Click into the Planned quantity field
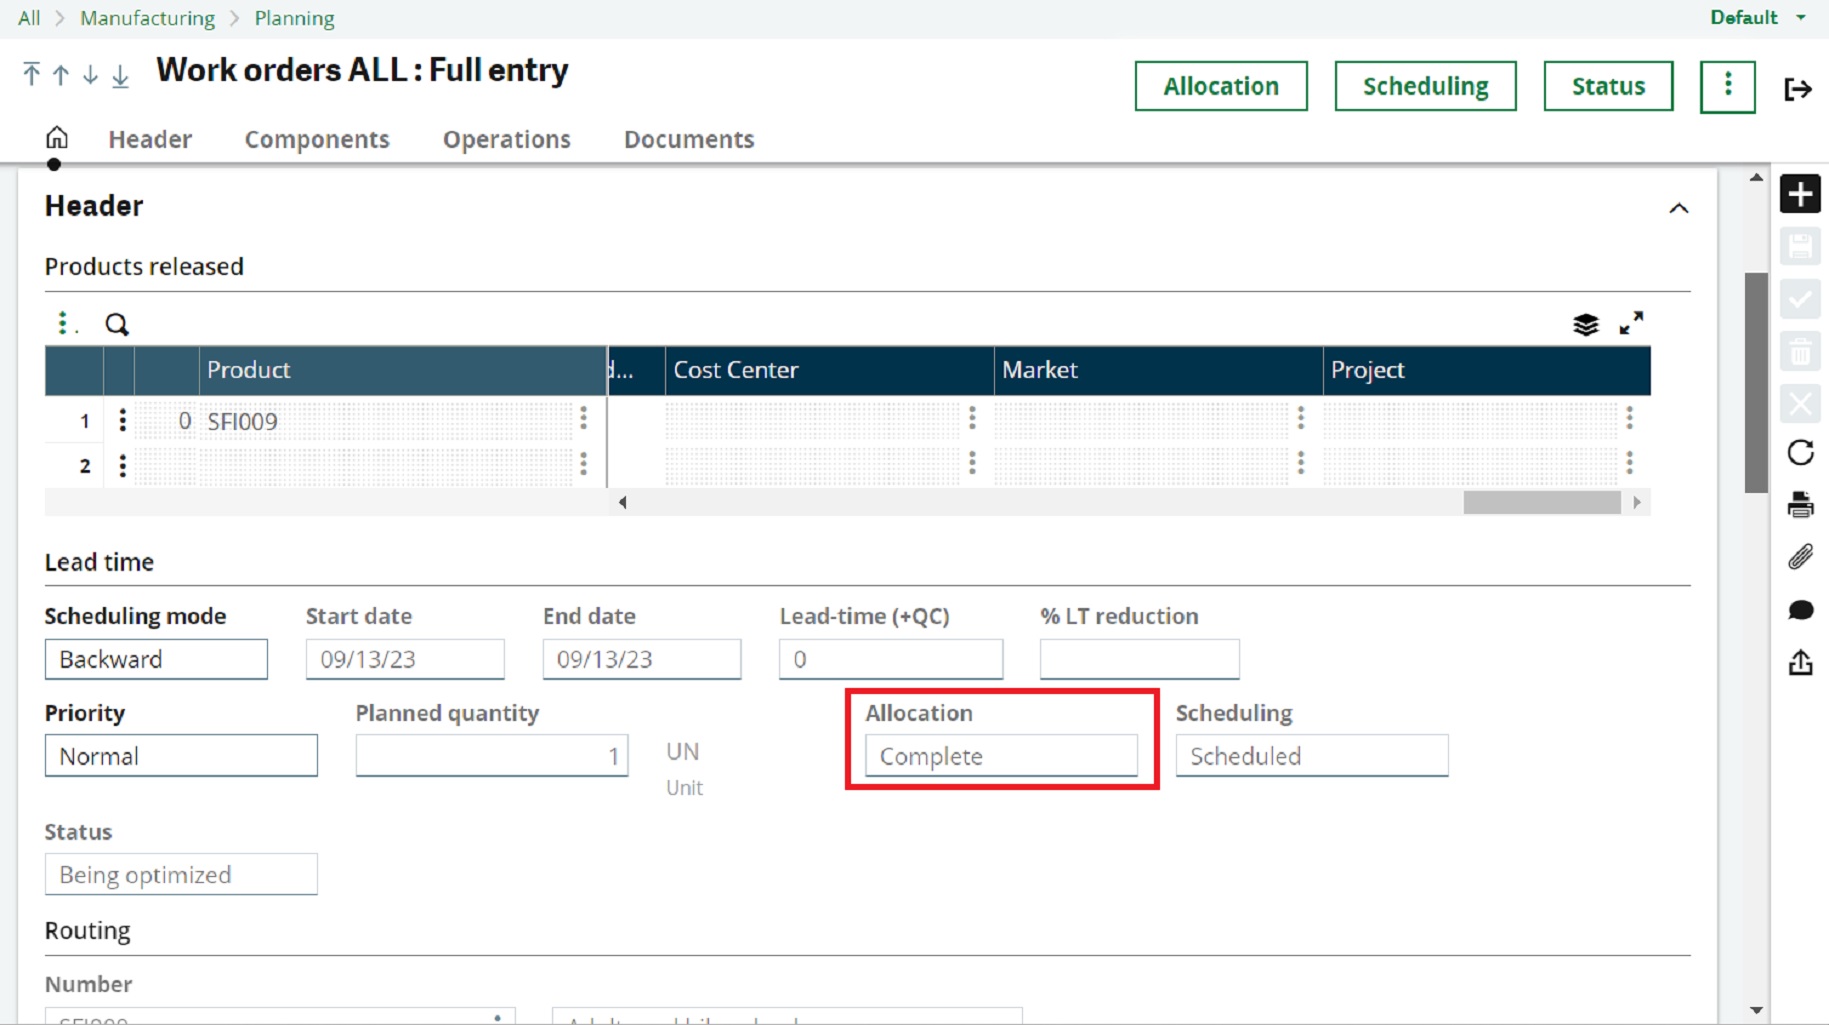The width and height of the screenshot is (1829, 1025). [x=491, y=756]
